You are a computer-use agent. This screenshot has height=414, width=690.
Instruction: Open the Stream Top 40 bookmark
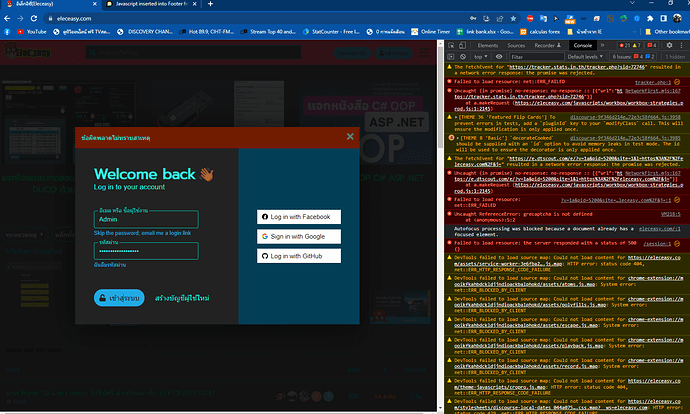click(268, 32)
